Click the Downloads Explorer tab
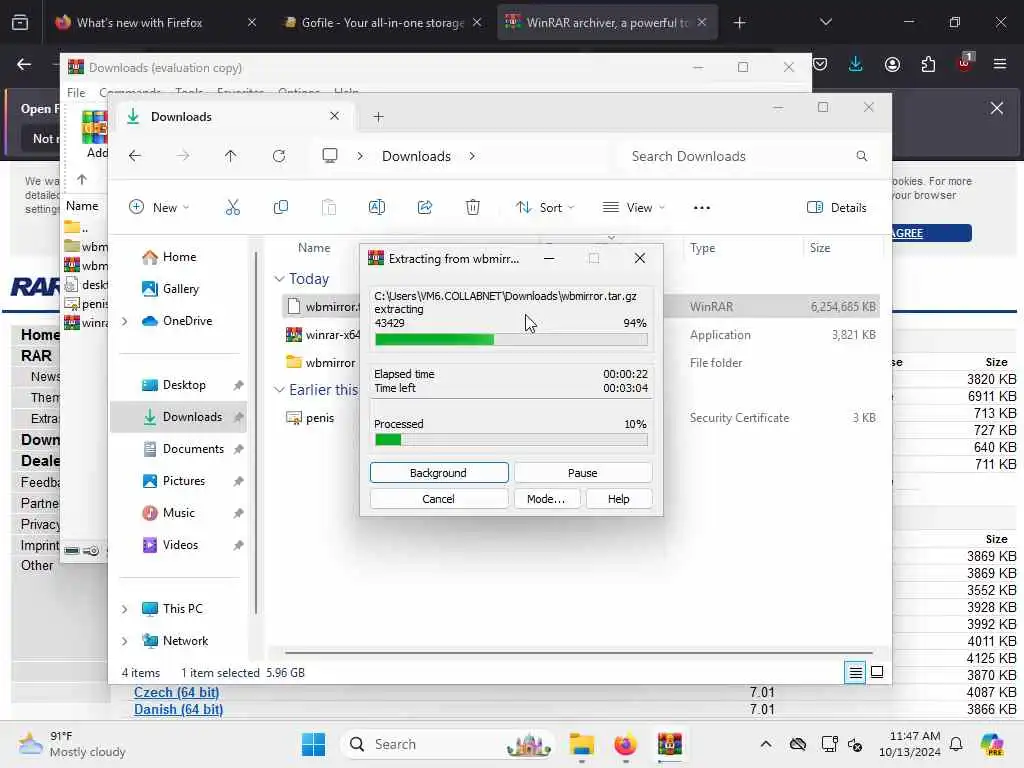 click(235, 117)
